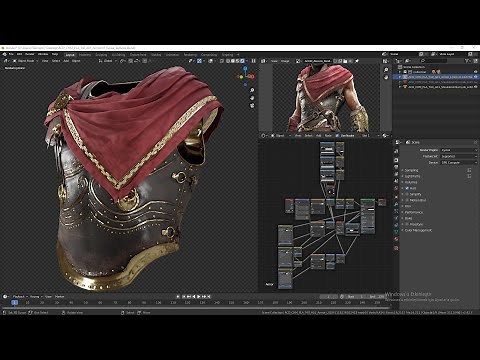Image resolution: width=480 pixels, height=360 pixels.
Task: Expand the Film panel
Action: tap(408, 206)
